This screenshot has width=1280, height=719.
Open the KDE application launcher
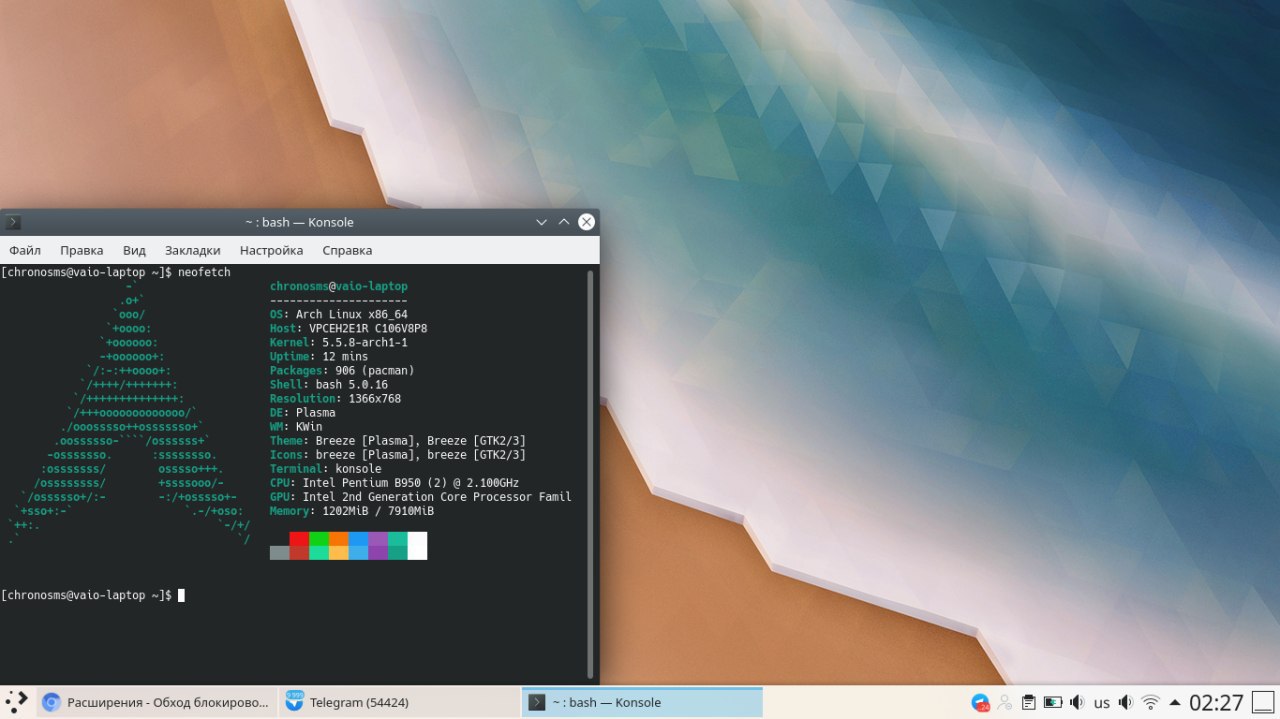pyautogui.click(x=17, y=702)
